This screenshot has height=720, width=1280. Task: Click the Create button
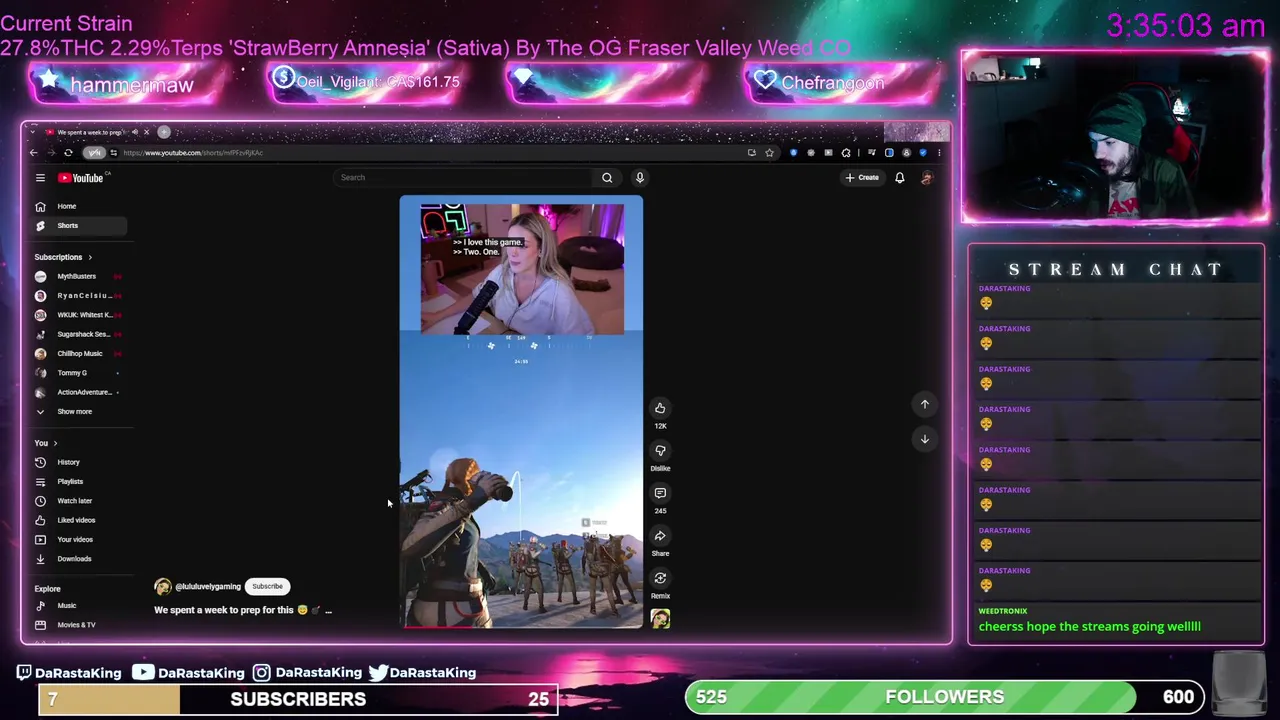click(x=862, y=178)
